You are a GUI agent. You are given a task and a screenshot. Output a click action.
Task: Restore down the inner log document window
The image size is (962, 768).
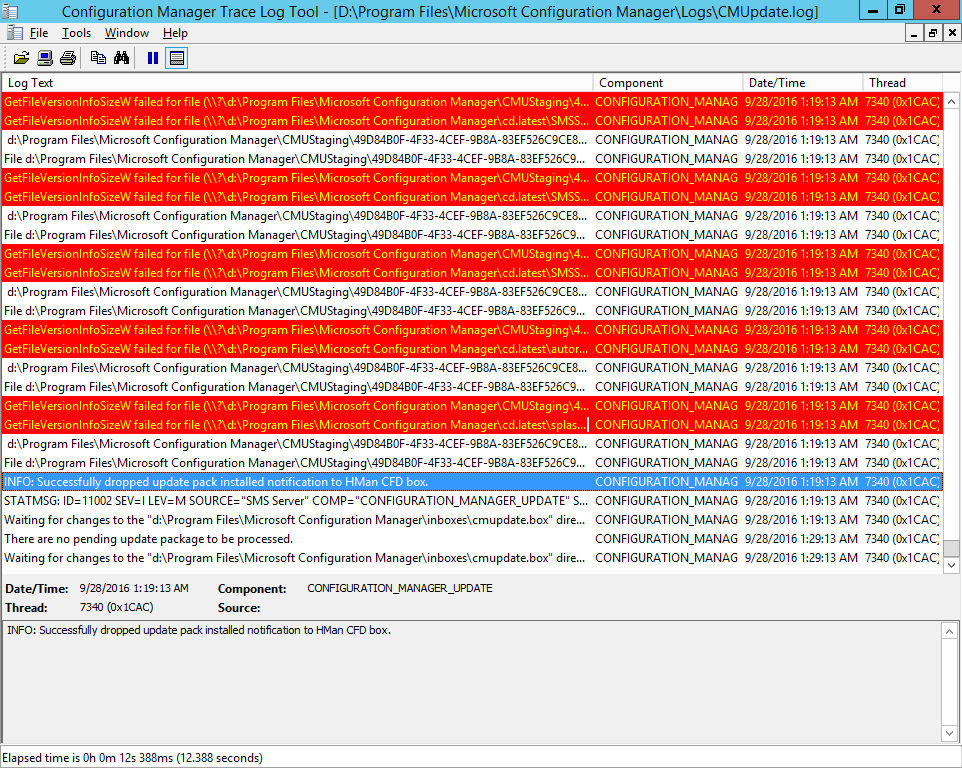933,33
